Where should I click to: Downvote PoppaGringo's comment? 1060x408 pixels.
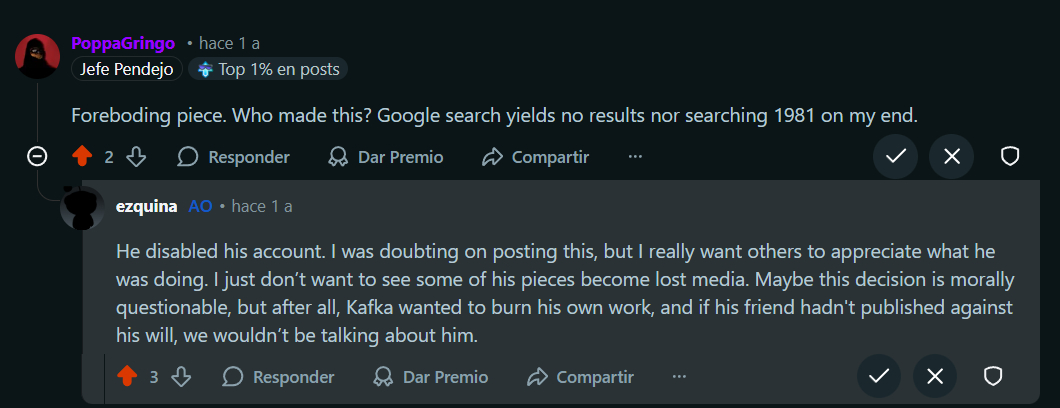pos(137,157)
